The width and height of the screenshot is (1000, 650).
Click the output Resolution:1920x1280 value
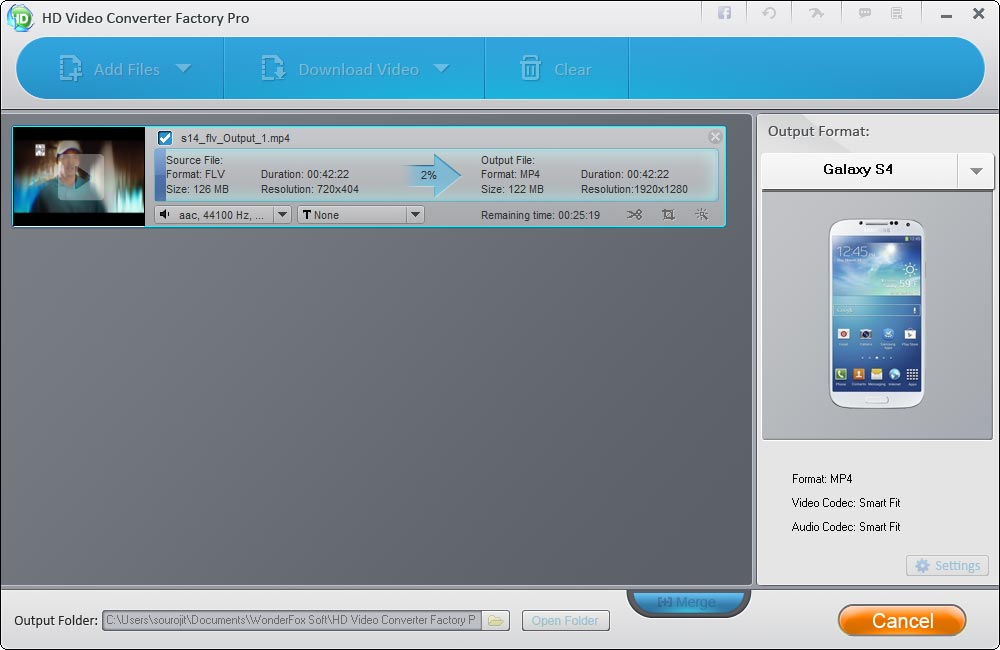[x=634, y=189]
